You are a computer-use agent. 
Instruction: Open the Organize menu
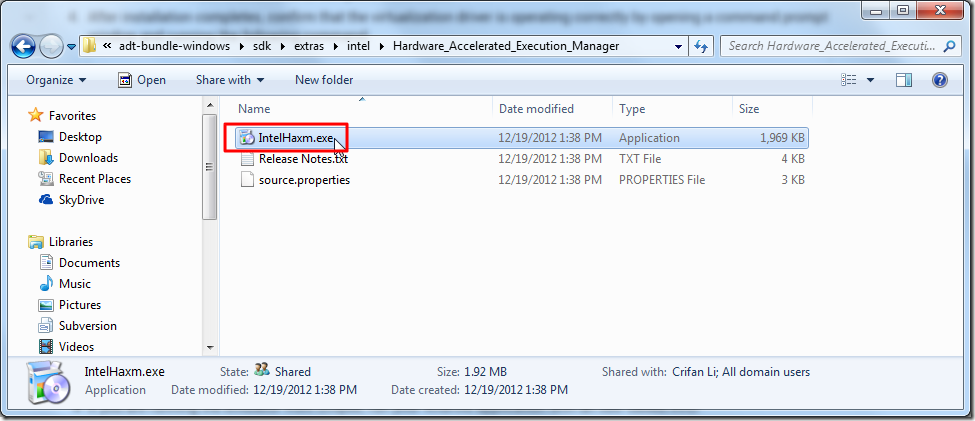56,80
